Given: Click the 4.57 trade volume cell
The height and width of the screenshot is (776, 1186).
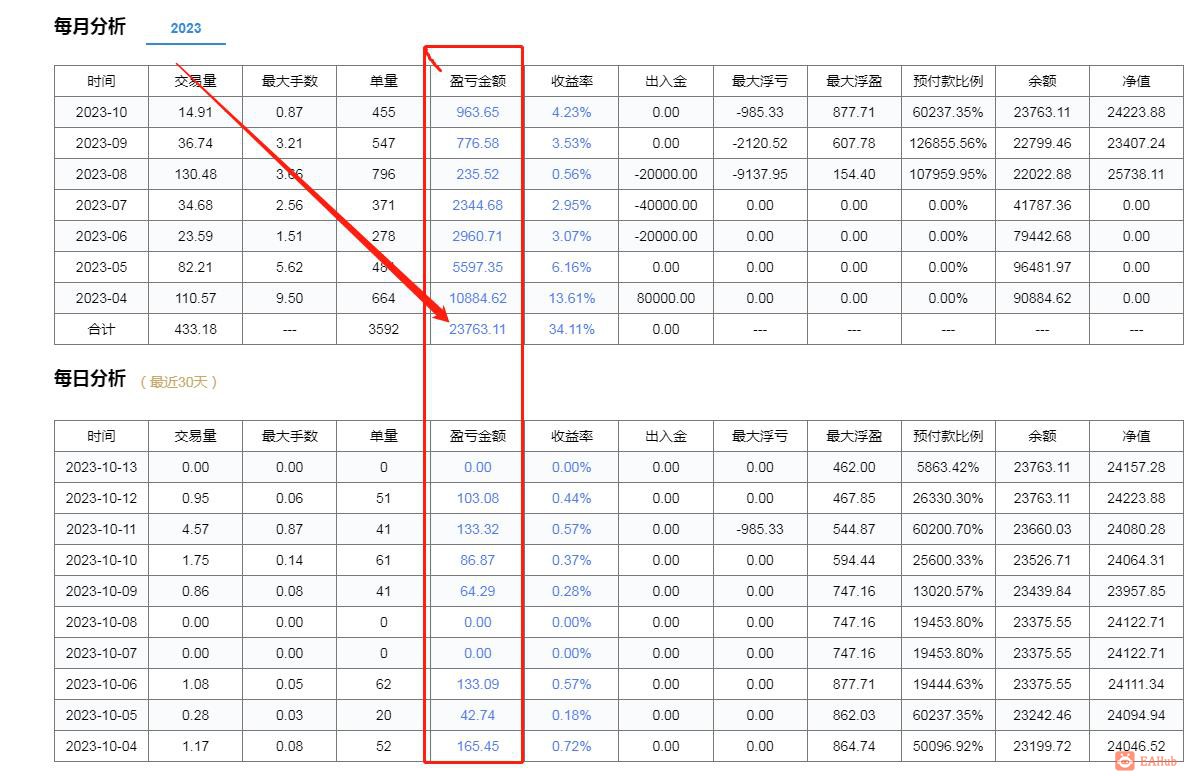Looking at the screenshot, I should [x=195, y=529].
